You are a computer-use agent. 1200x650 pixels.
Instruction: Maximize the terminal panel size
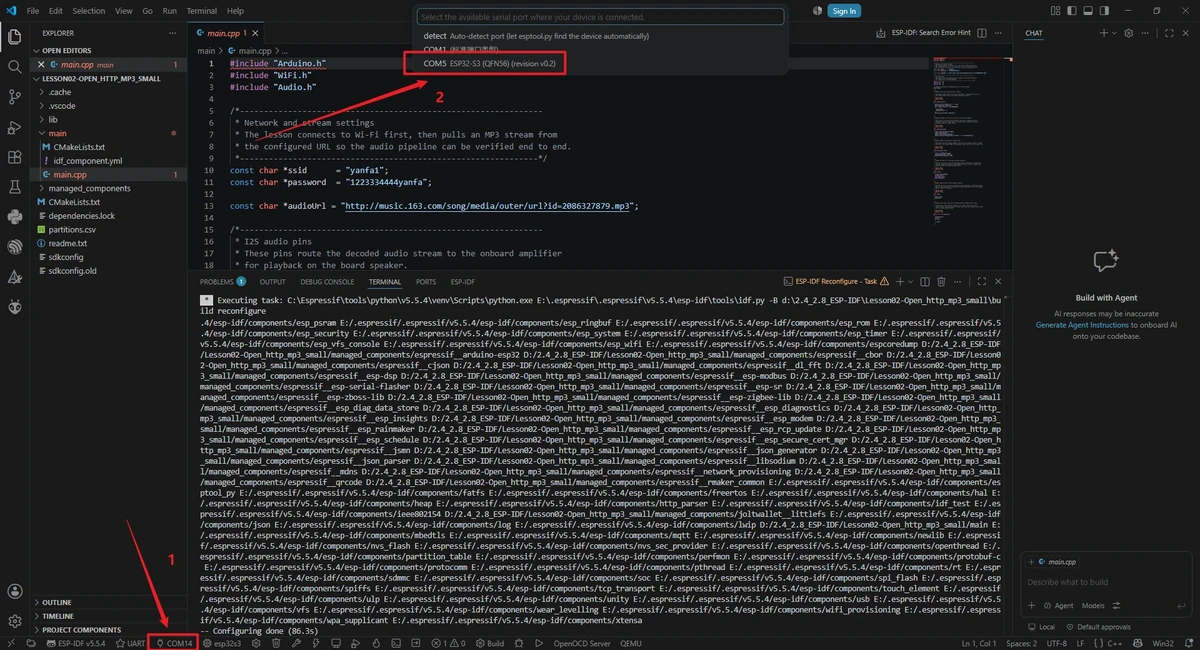982,282
